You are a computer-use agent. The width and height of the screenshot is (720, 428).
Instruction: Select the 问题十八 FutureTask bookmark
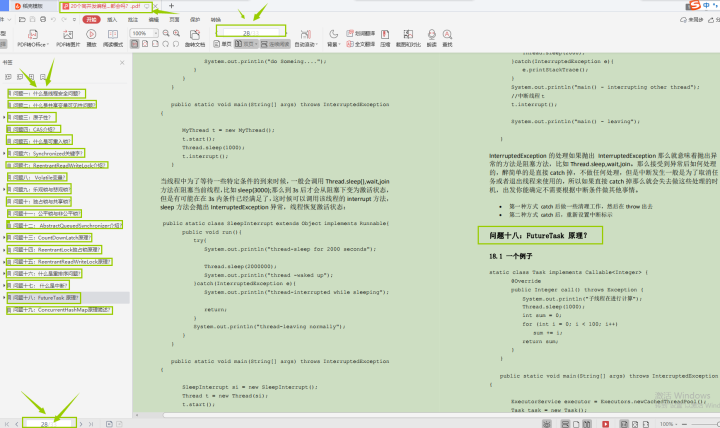pos(45,298)
